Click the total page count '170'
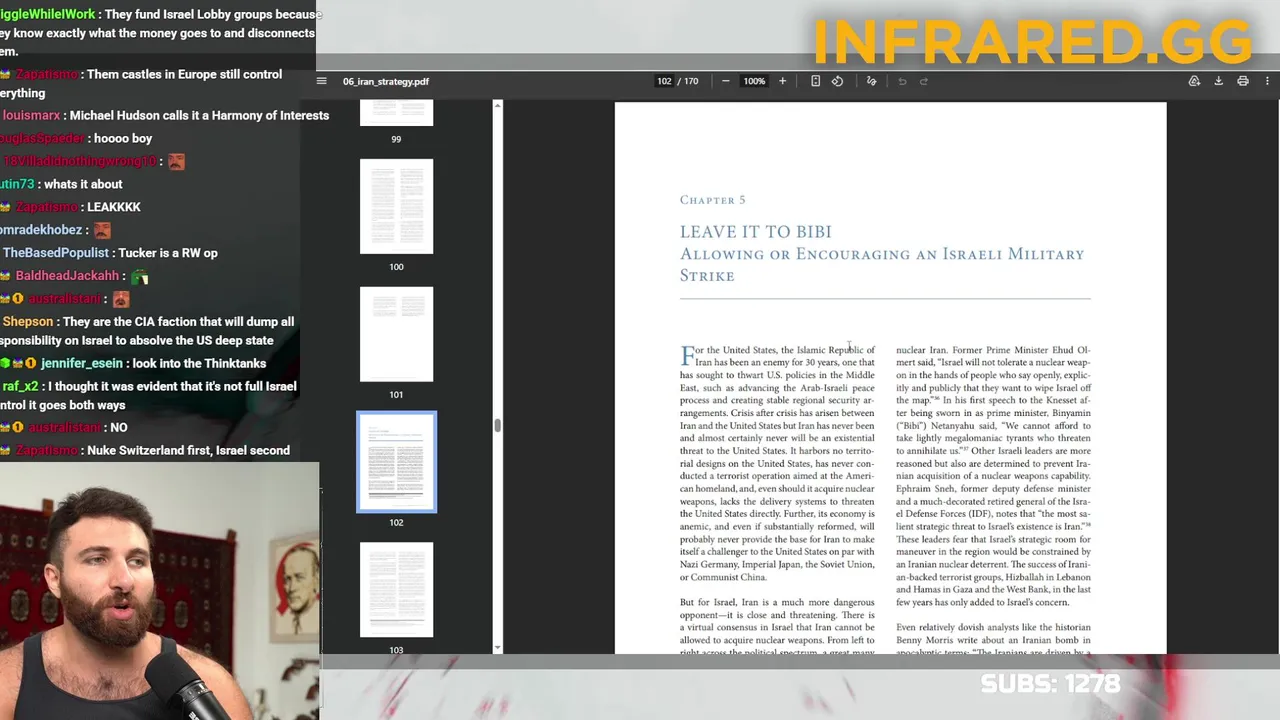Image resolution: width=1280 pixels, height=720 pixels. click(691, 81)
